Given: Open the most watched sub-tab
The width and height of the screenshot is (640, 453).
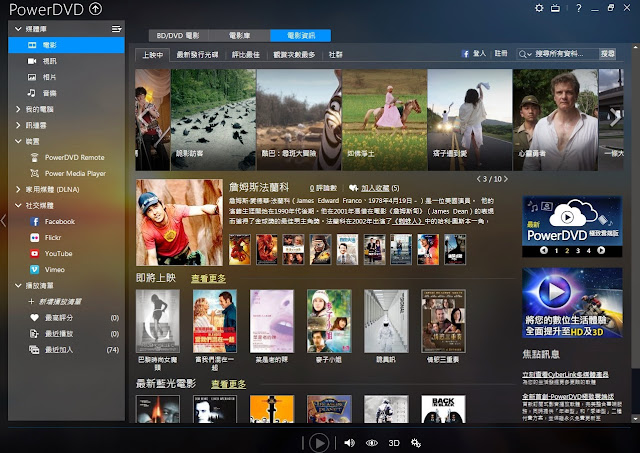Looking at the screenshot, I should 294,54.
